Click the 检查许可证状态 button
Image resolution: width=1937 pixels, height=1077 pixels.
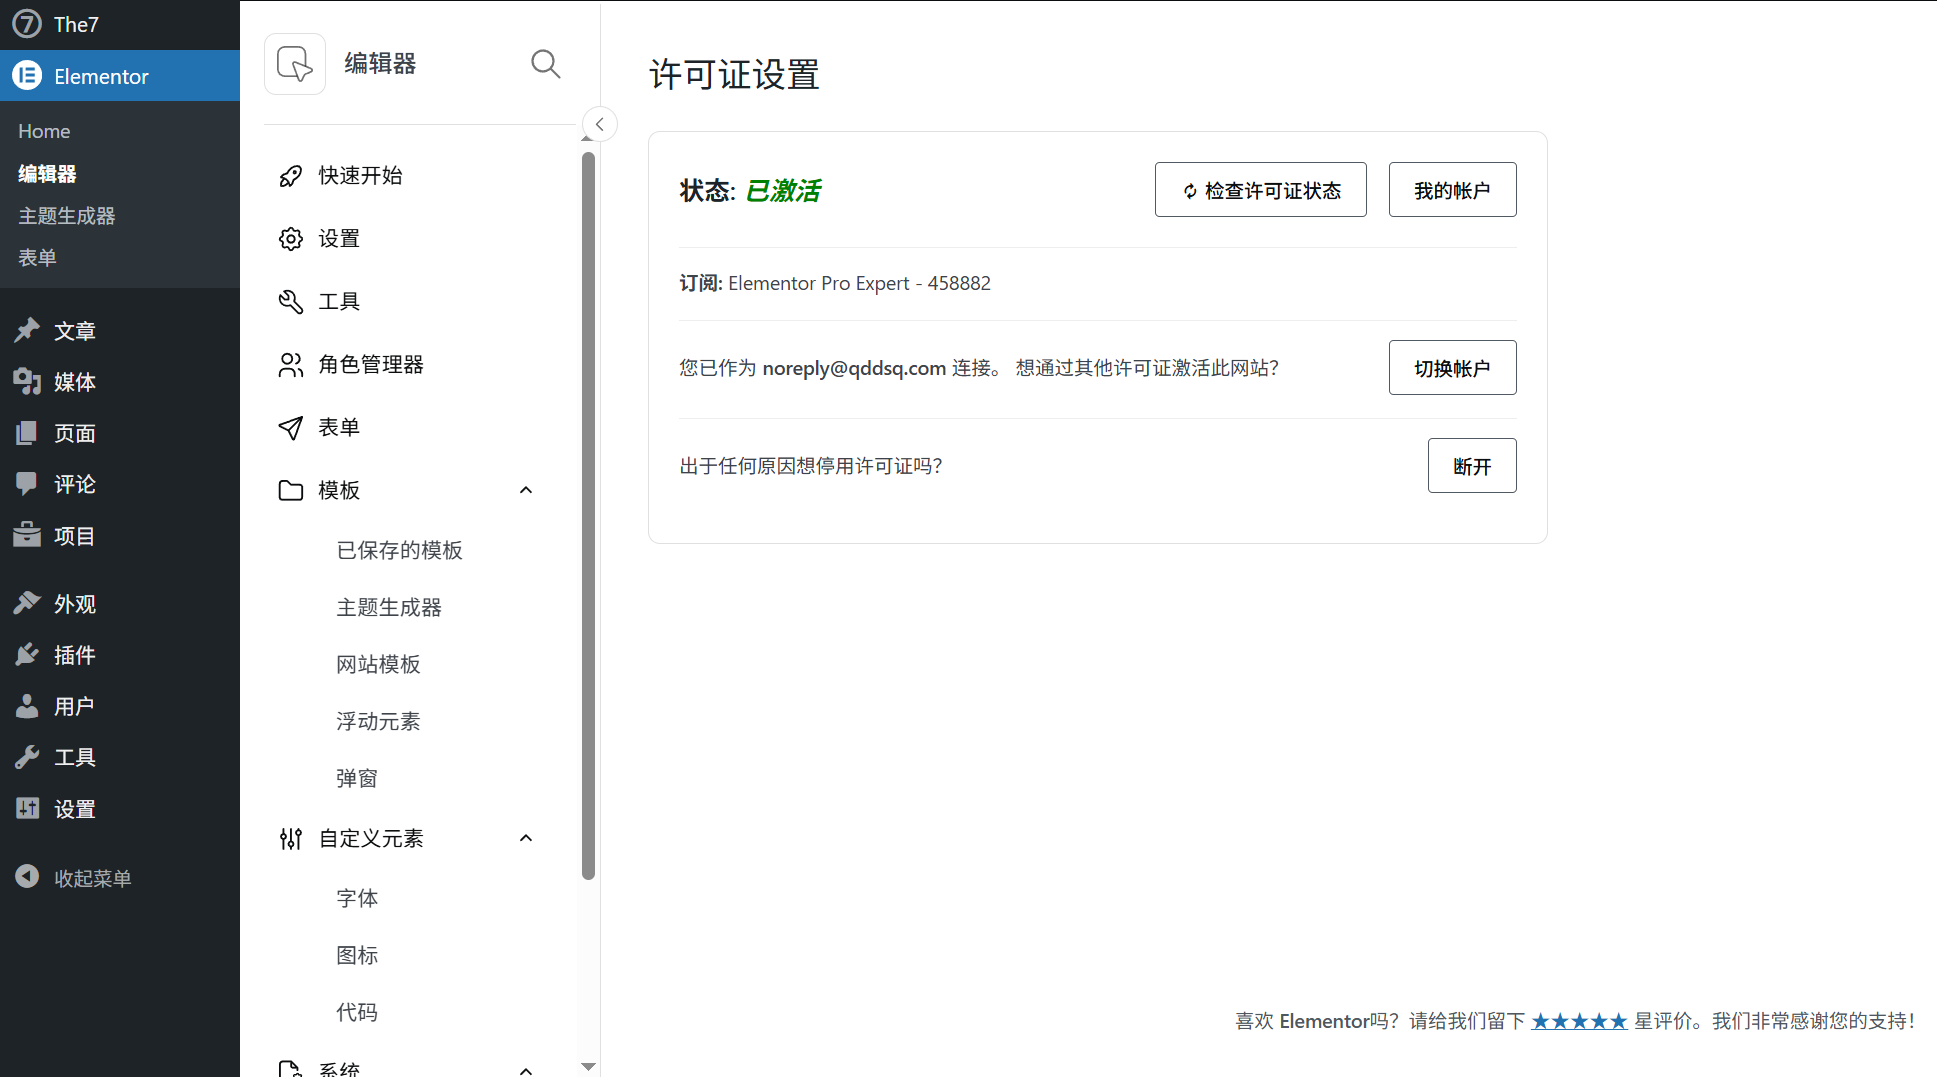(x=1260, y=189)
